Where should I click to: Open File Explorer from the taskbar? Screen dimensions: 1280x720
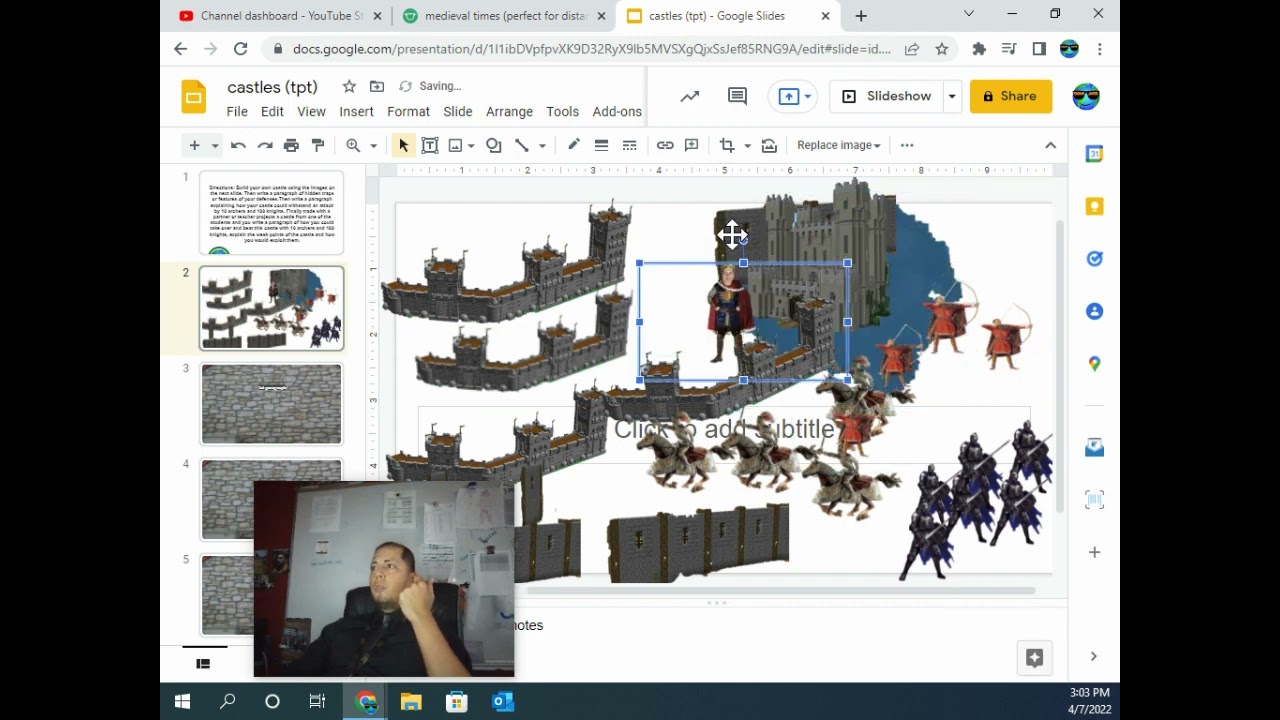(411, 702)
